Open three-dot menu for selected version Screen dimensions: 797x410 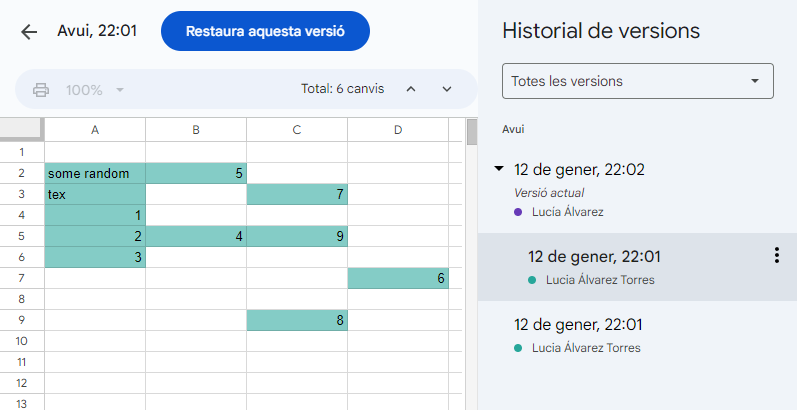click(x=776, y=256)
